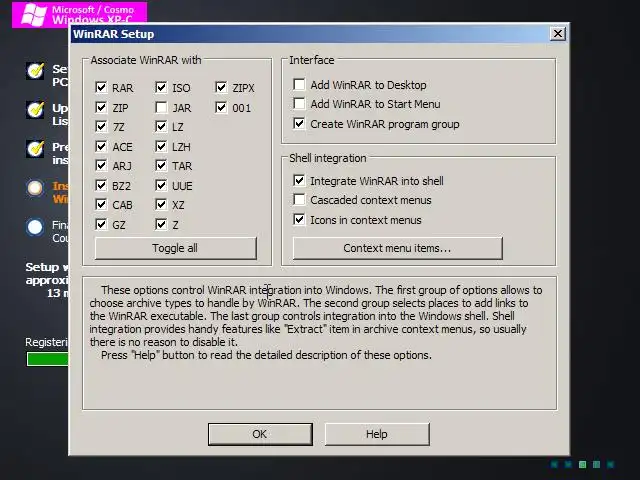Image resolution: width=640 pixels, height=480 pixels.
Task: Uncheck the GZ archive type
Action: point(101,224)
